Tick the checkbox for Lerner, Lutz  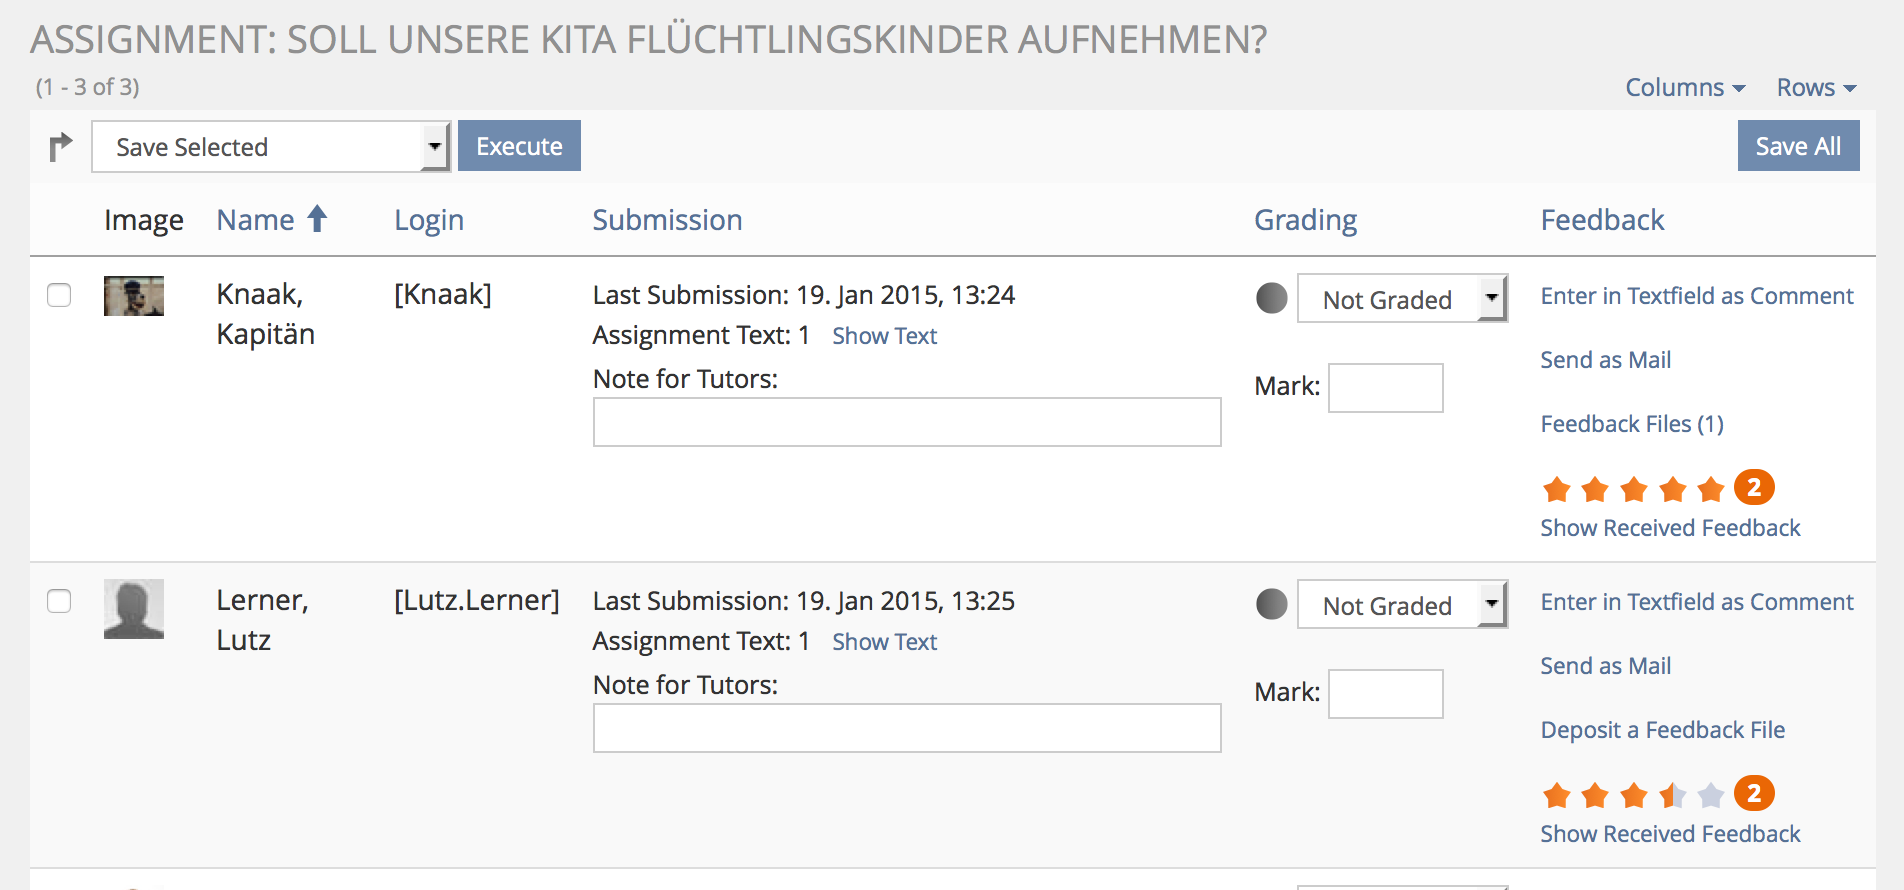tap(59, 601)
